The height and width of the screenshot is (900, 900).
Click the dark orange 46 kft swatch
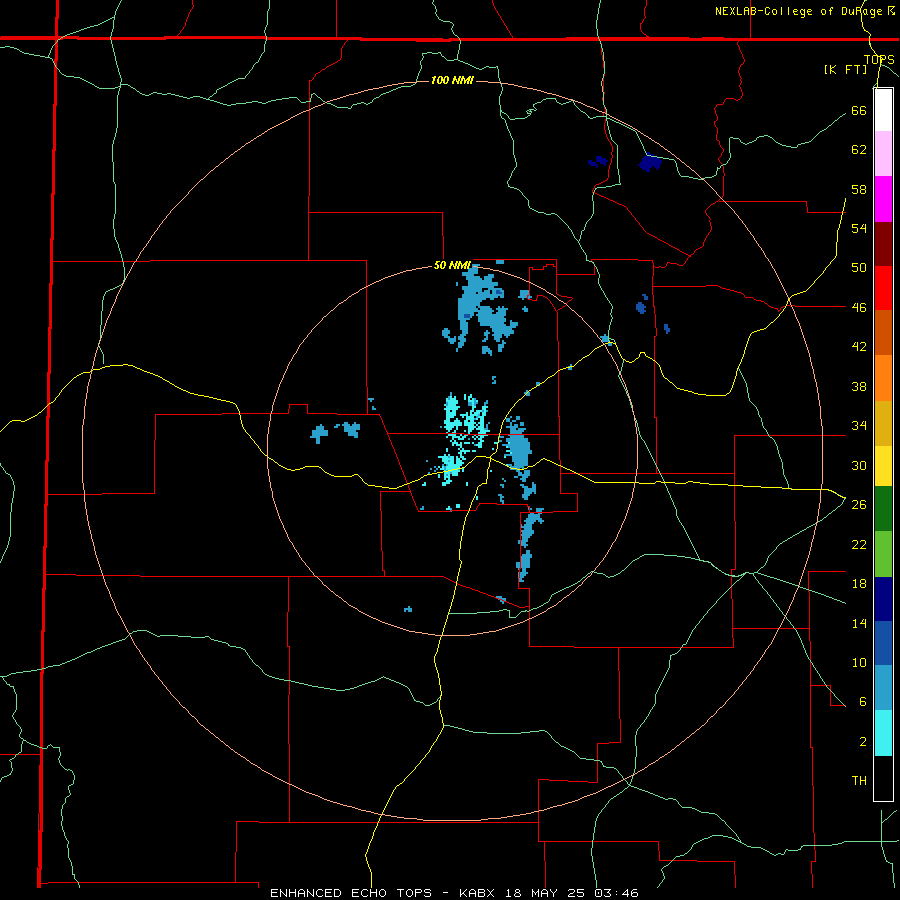[x=883, y=333]
